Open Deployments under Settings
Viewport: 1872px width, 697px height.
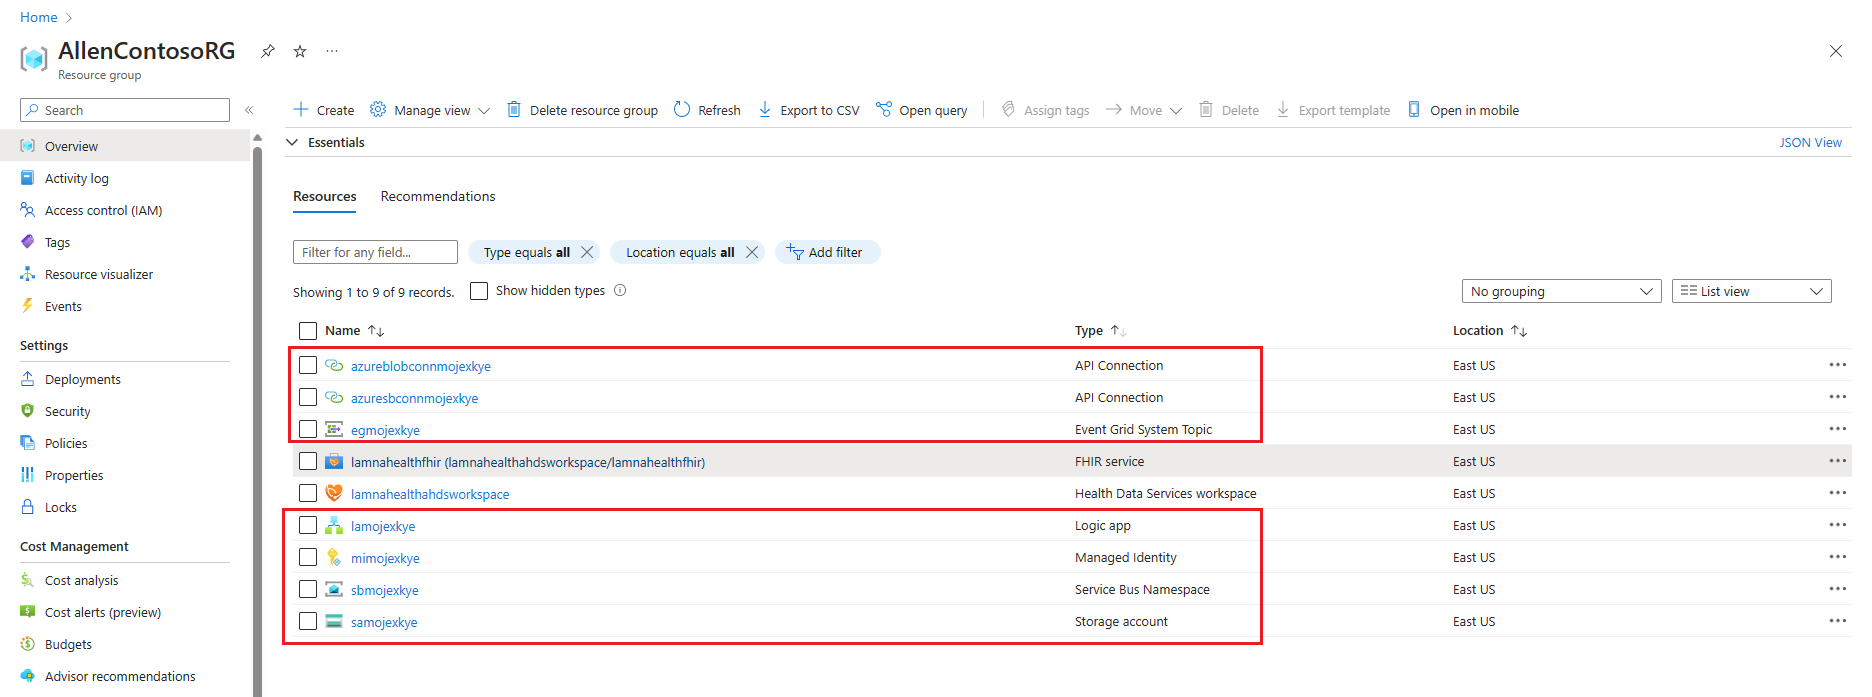[82, 379]
